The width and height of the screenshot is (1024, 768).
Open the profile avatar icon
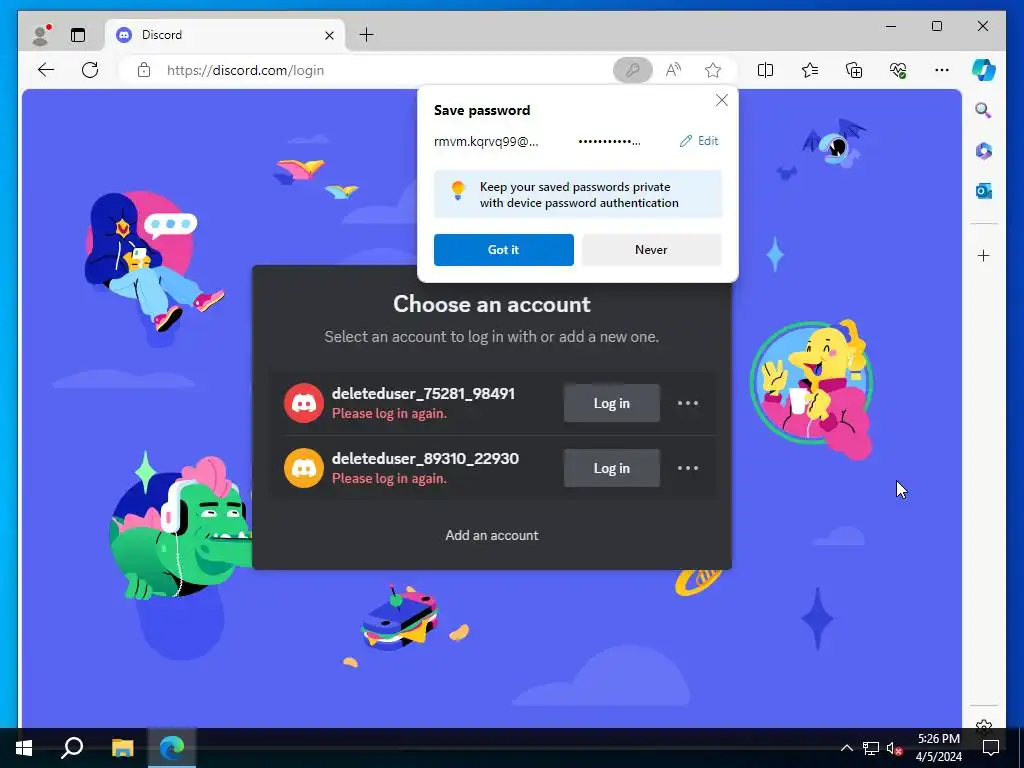41,35
